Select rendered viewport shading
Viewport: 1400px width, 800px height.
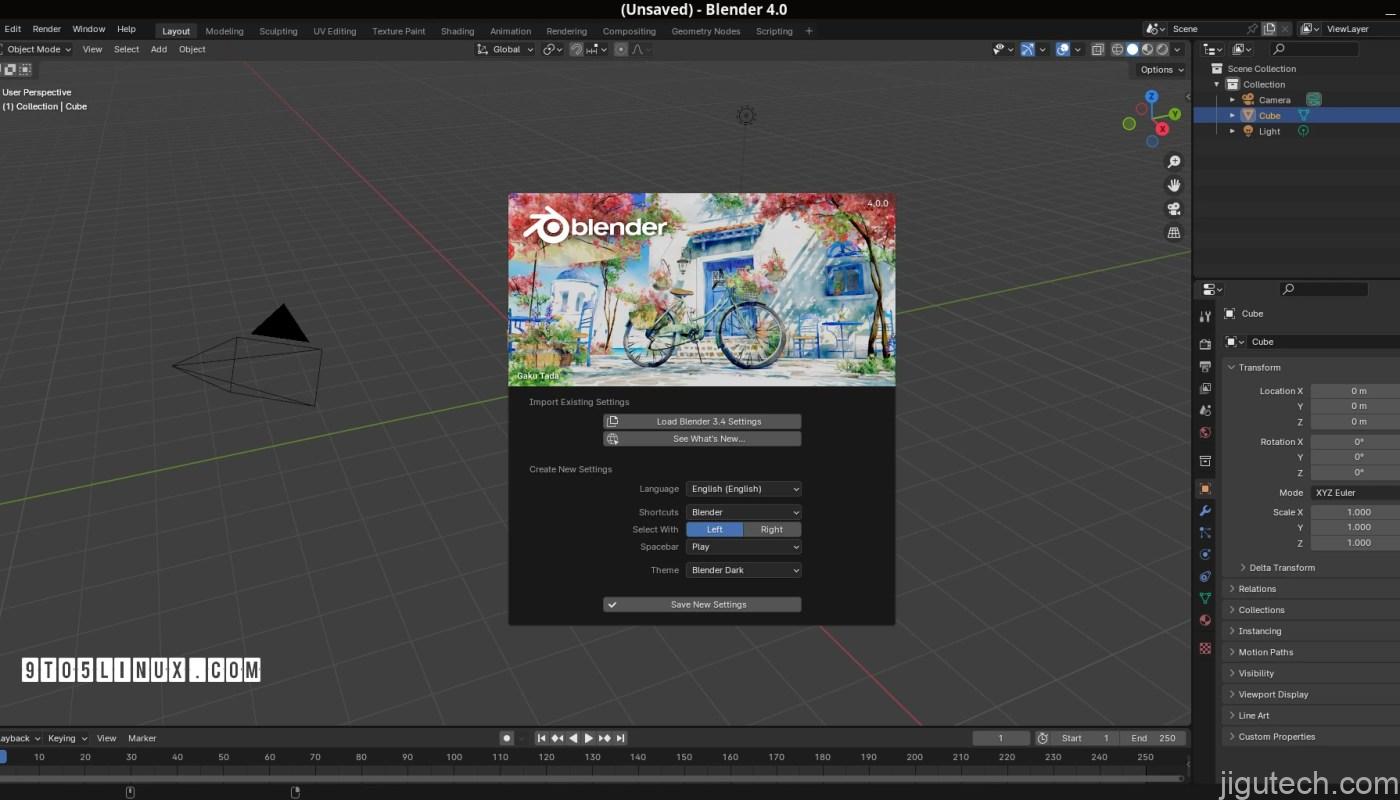point(1162,49)
